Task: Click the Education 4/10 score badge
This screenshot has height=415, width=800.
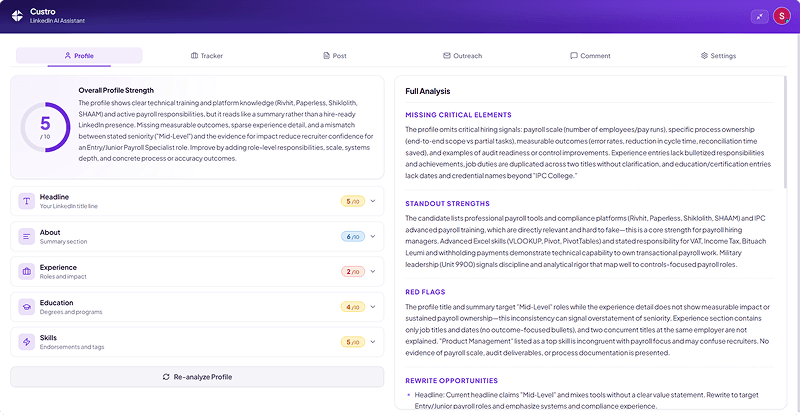Action: (x=353, y=307)
